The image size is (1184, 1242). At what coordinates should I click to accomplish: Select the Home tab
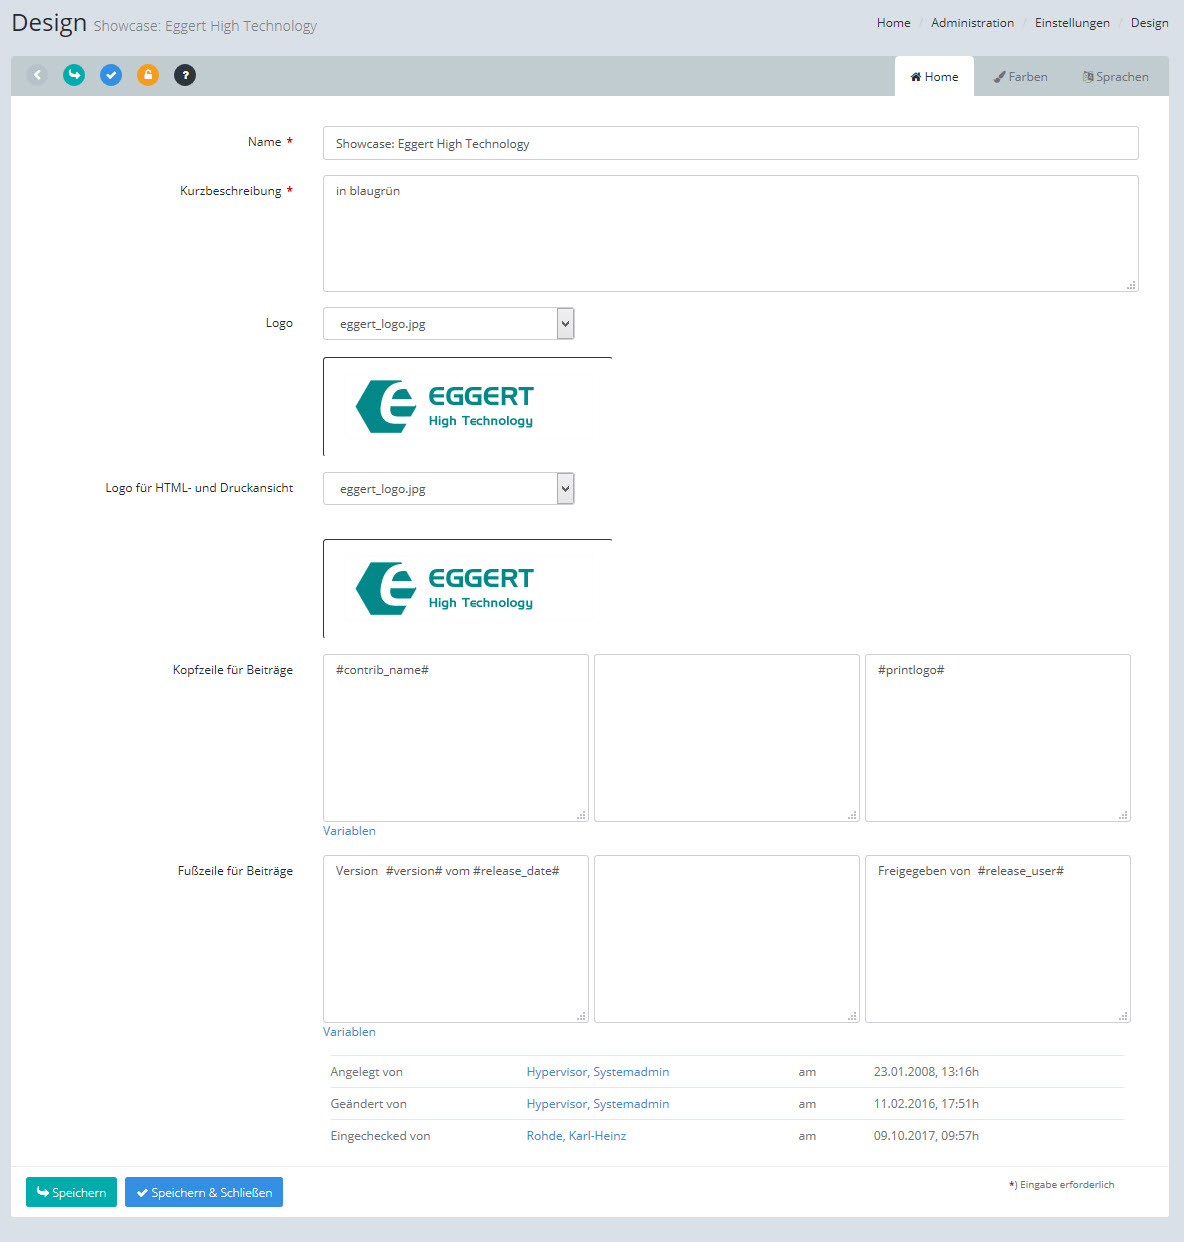[934, 77]
